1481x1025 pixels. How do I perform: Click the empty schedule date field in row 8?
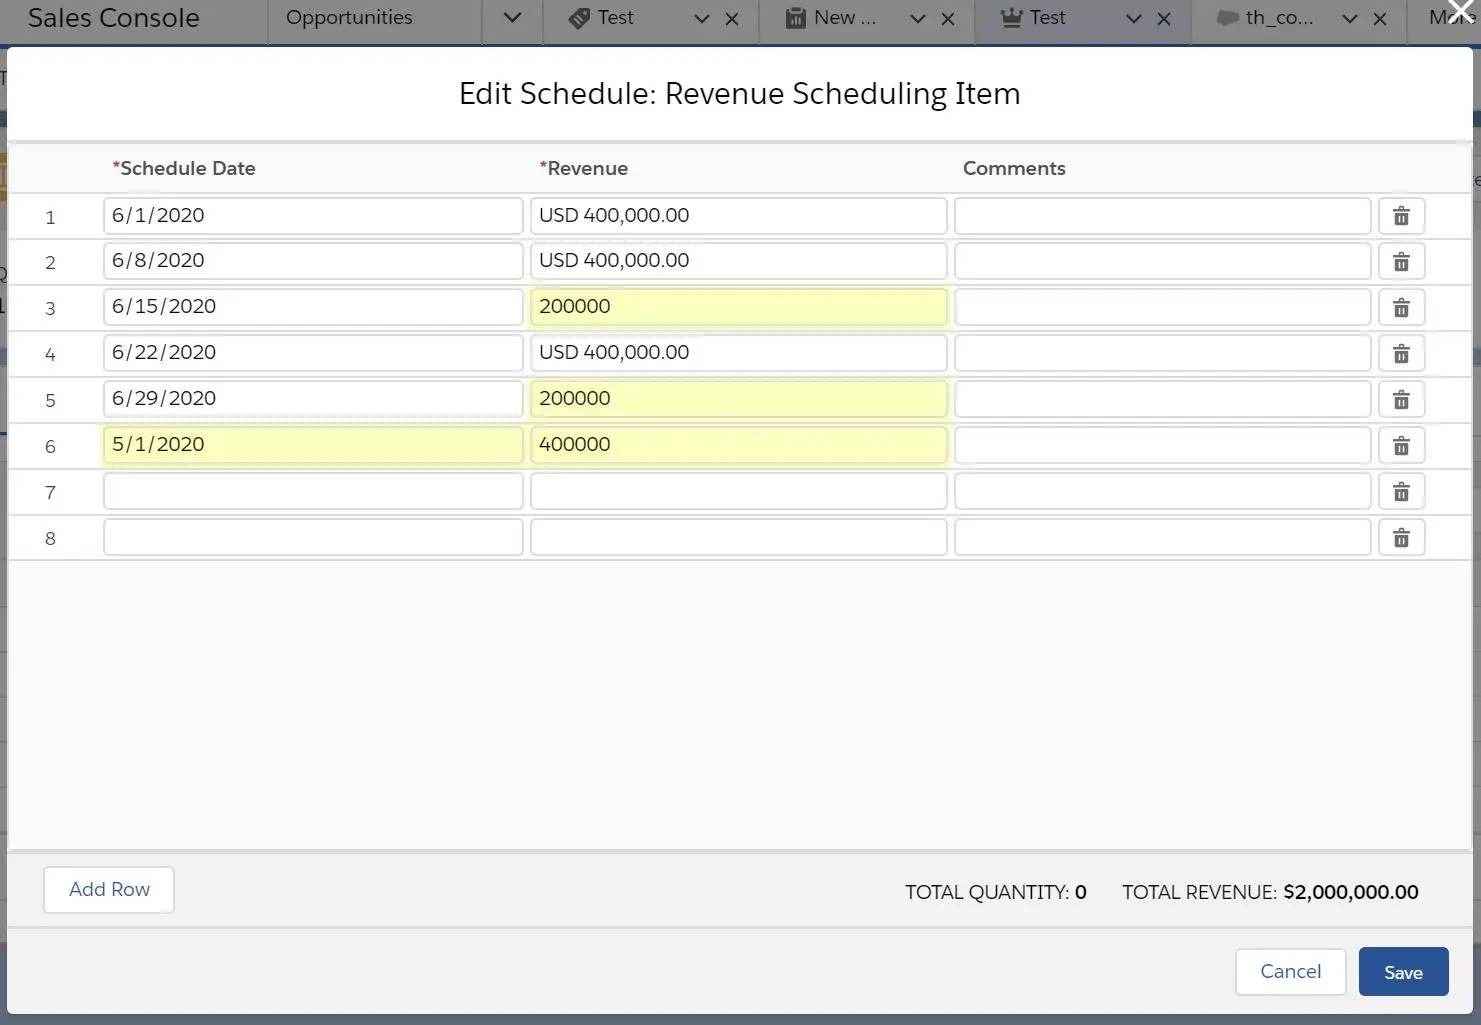tap(313, 538)
